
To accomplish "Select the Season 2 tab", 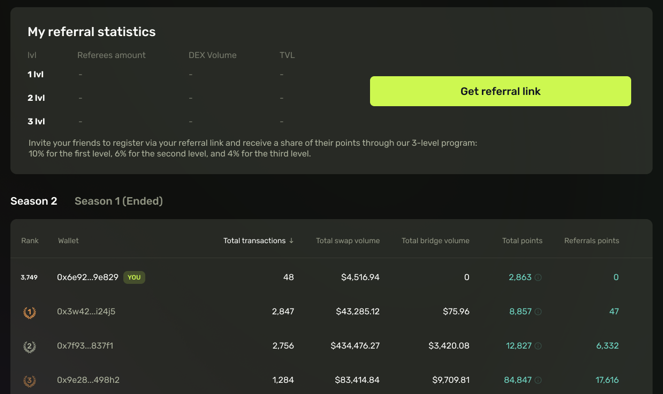I will (34, 201).
